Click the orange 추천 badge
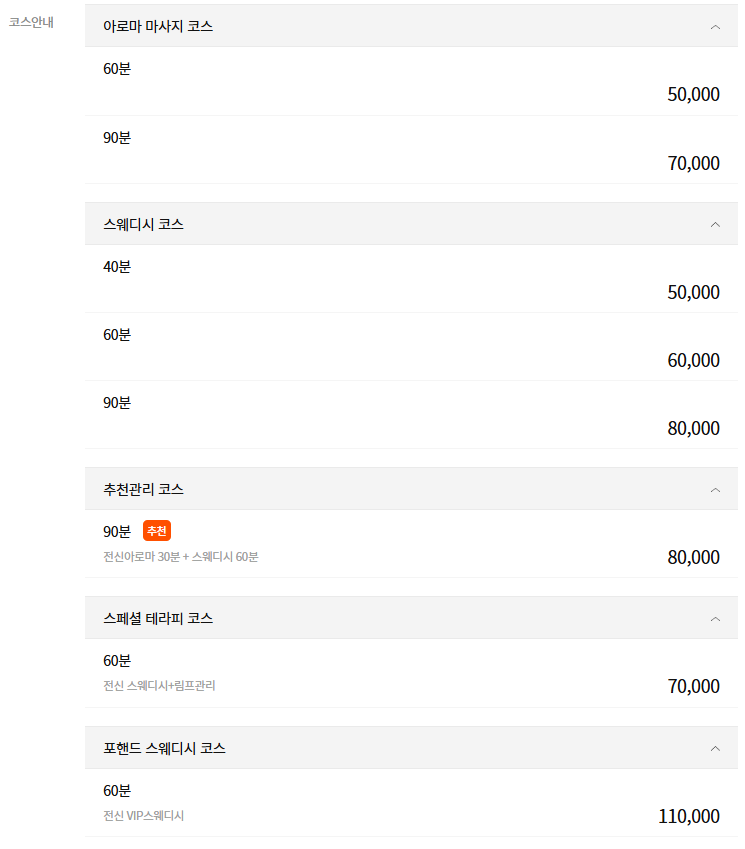The image size is (745, 849). click(157, 531)
